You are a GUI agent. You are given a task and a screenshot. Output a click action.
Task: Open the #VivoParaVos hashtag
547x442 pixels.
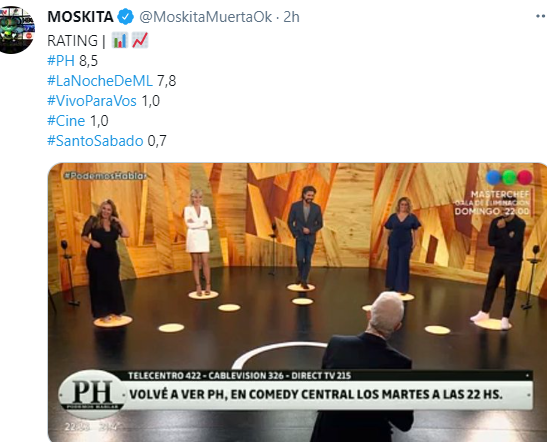(x=92, y=101)
